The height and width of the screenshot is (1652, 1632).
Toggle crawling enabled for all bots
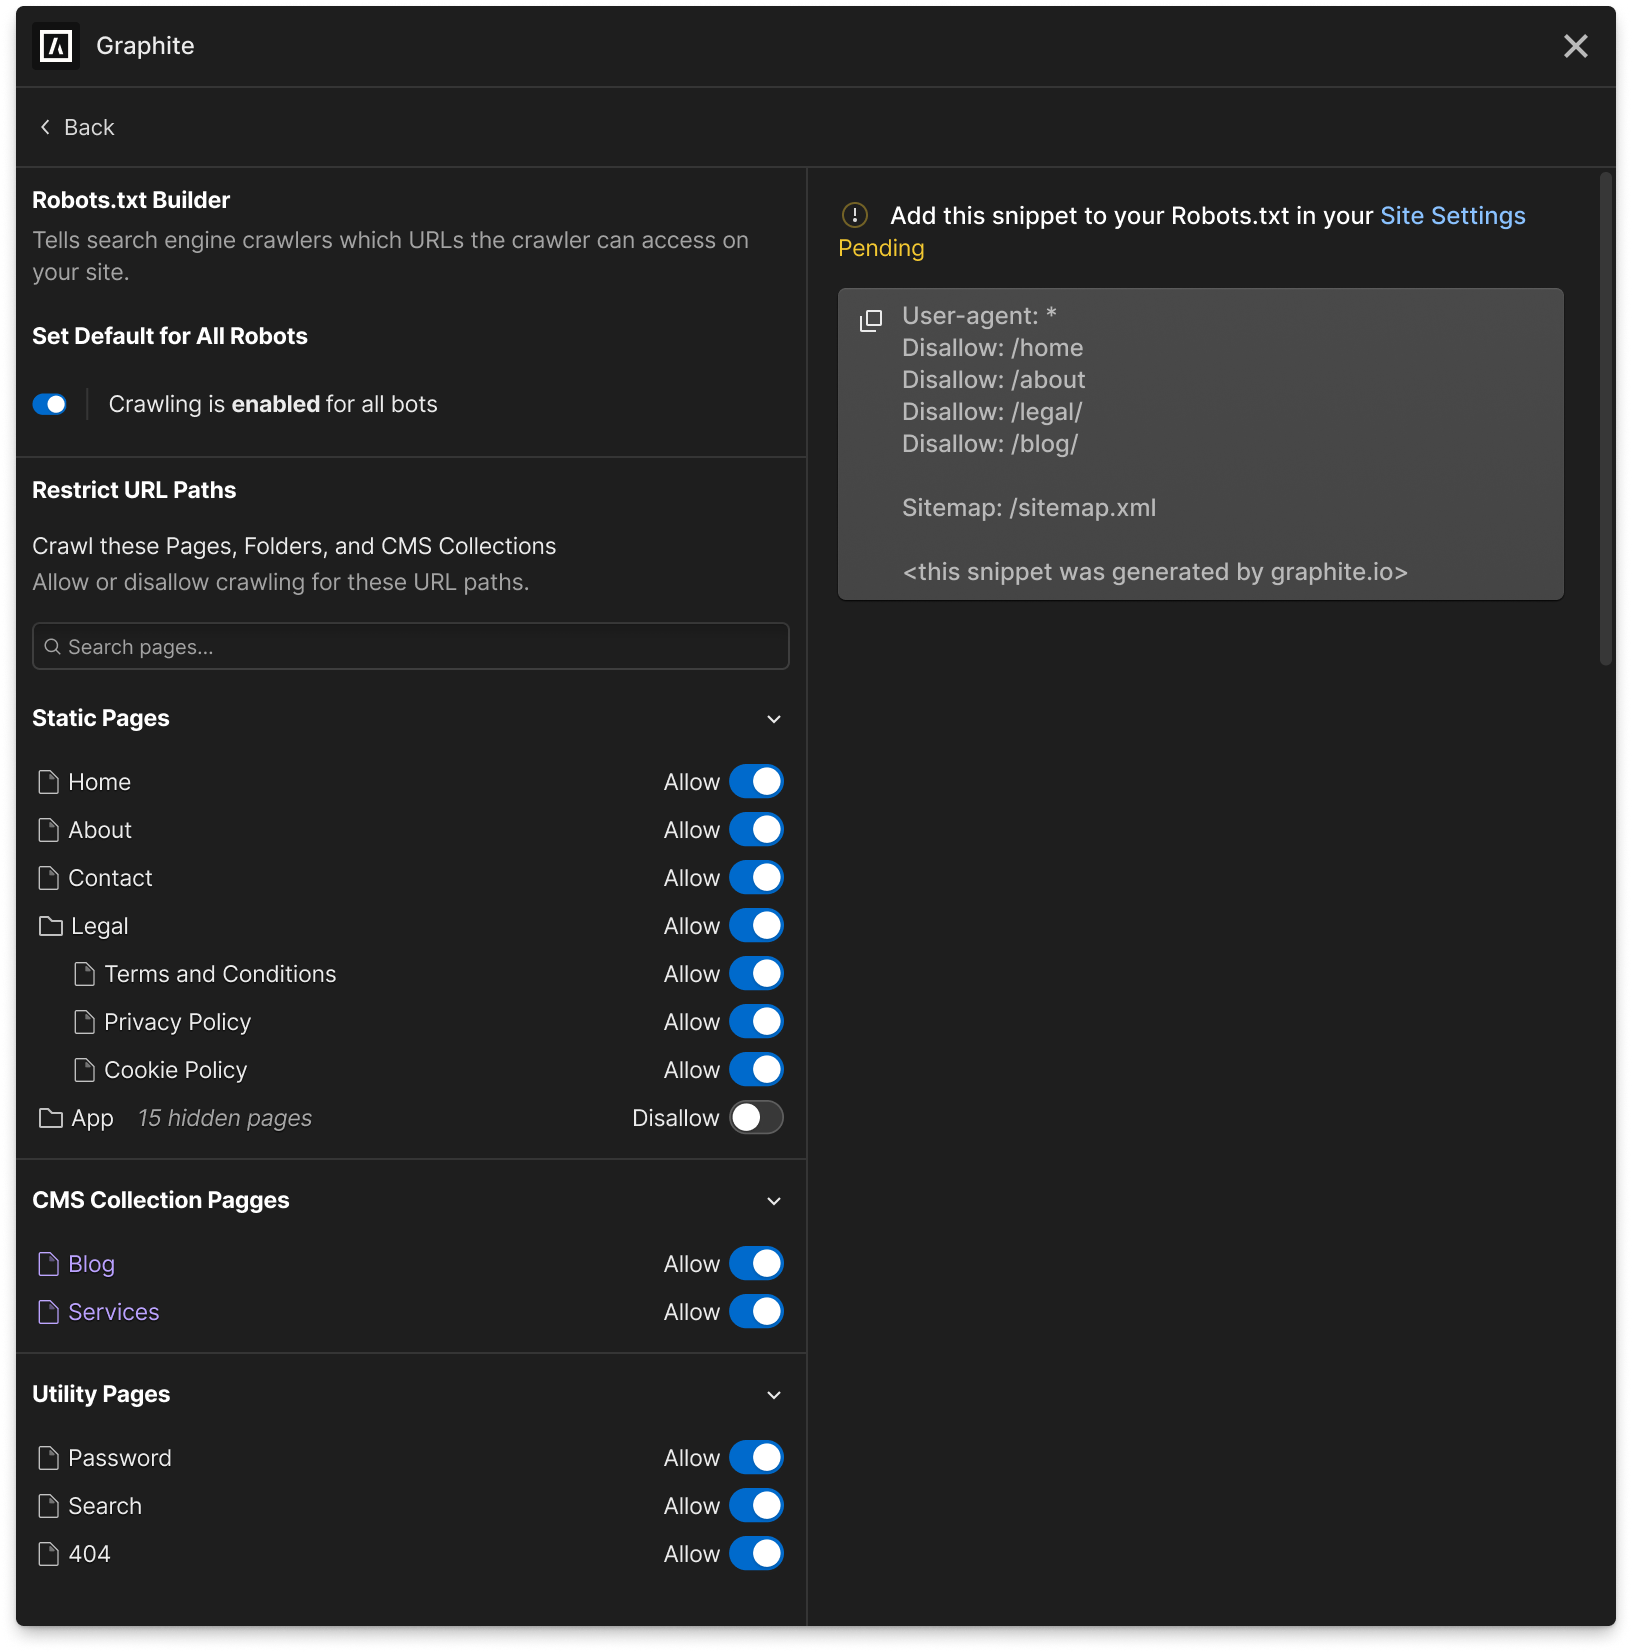(50, 404)
